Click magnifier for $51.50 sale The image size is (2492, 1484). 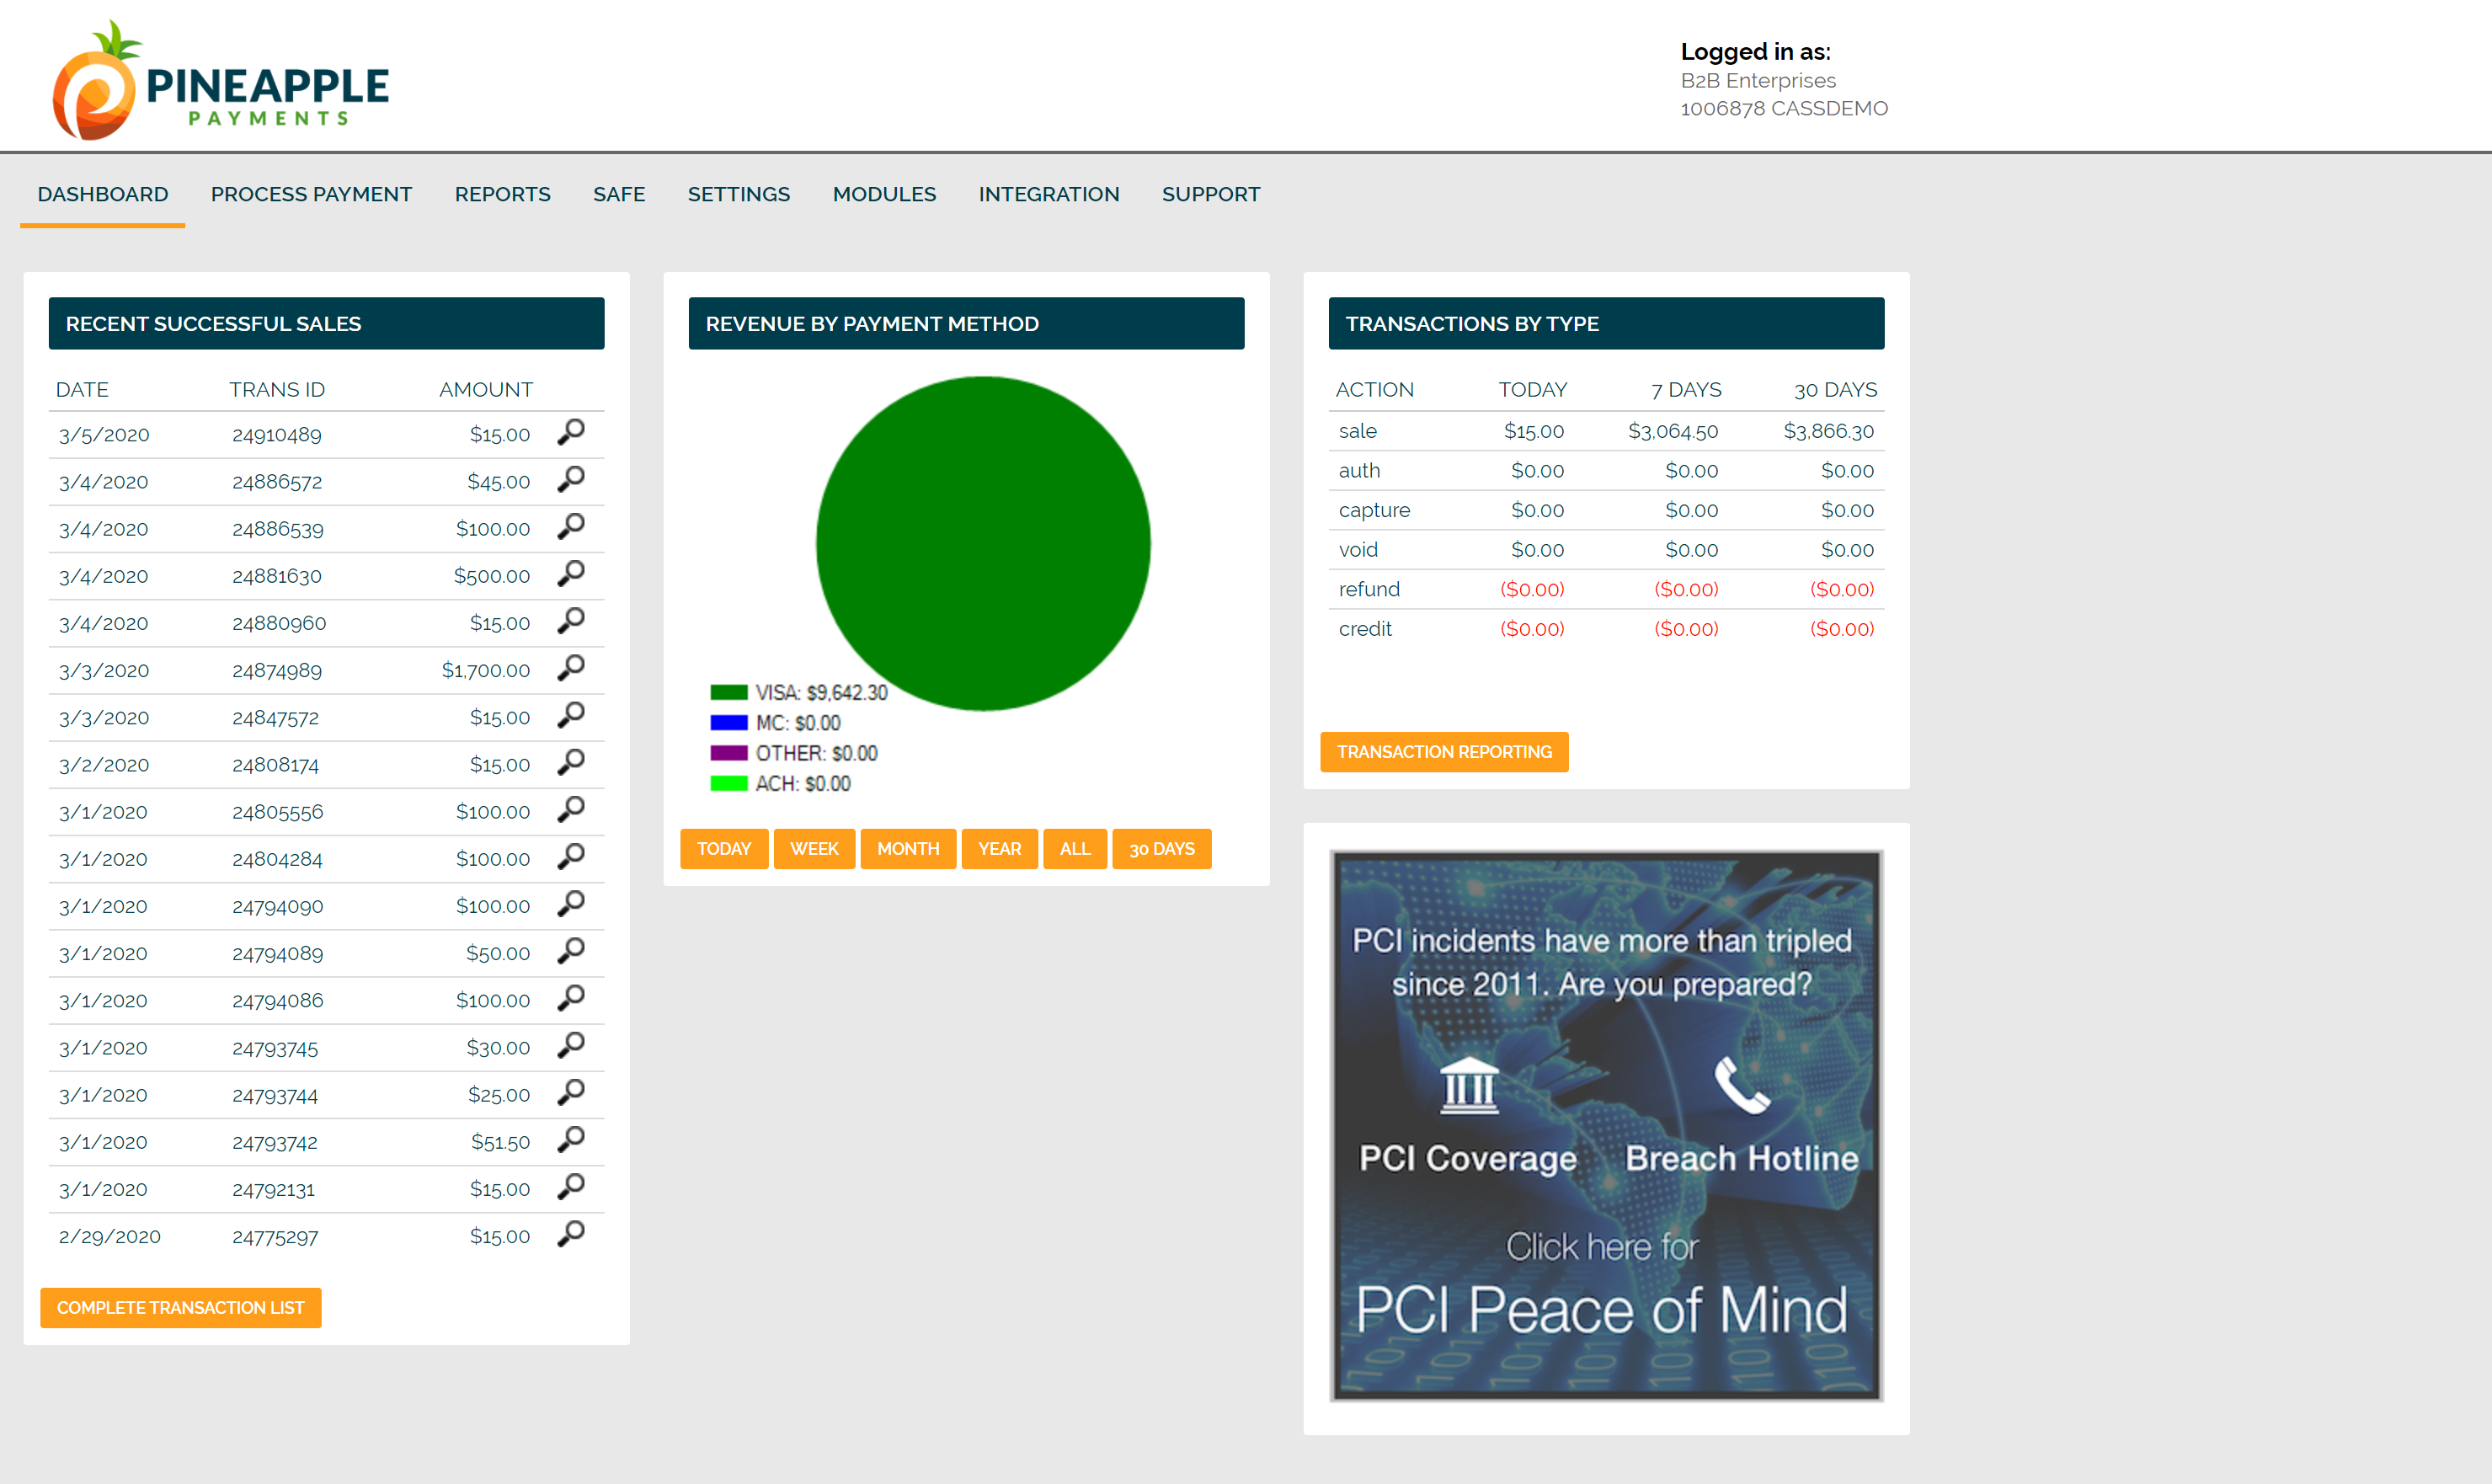571,1140
